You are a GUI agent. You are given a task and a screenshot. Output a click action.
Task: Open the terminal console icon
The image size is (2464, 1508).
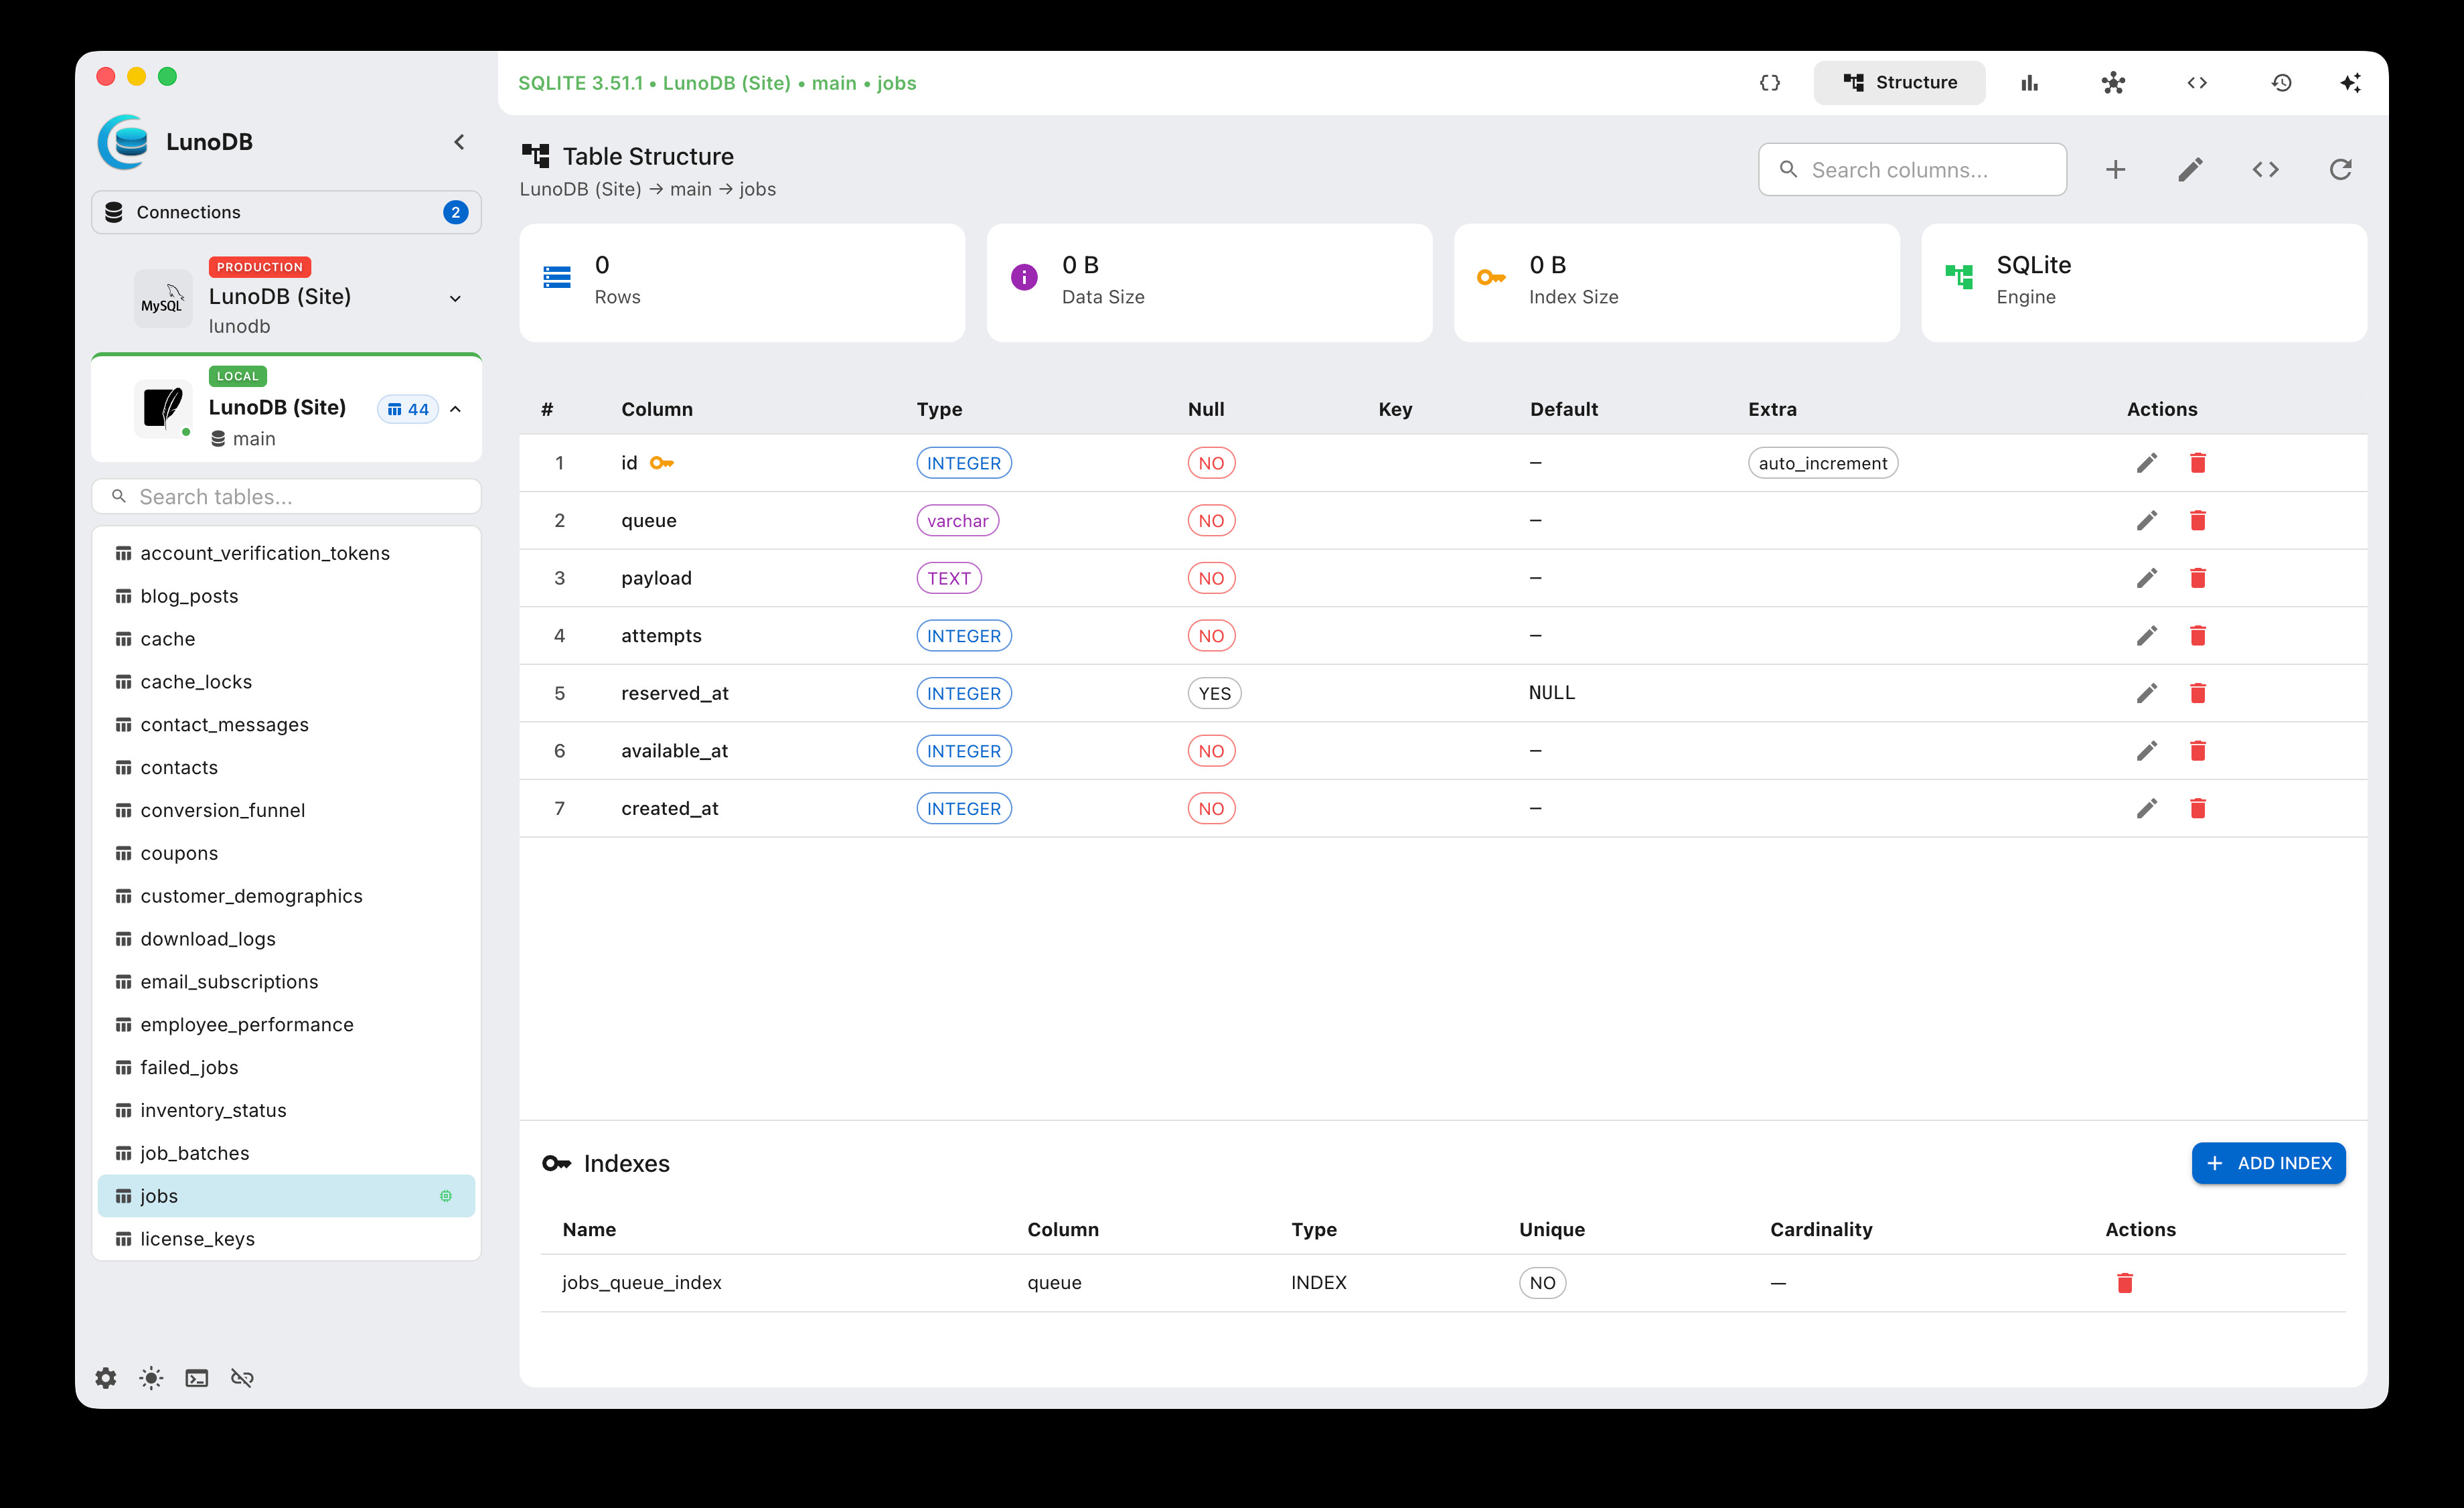point(197,1378)
